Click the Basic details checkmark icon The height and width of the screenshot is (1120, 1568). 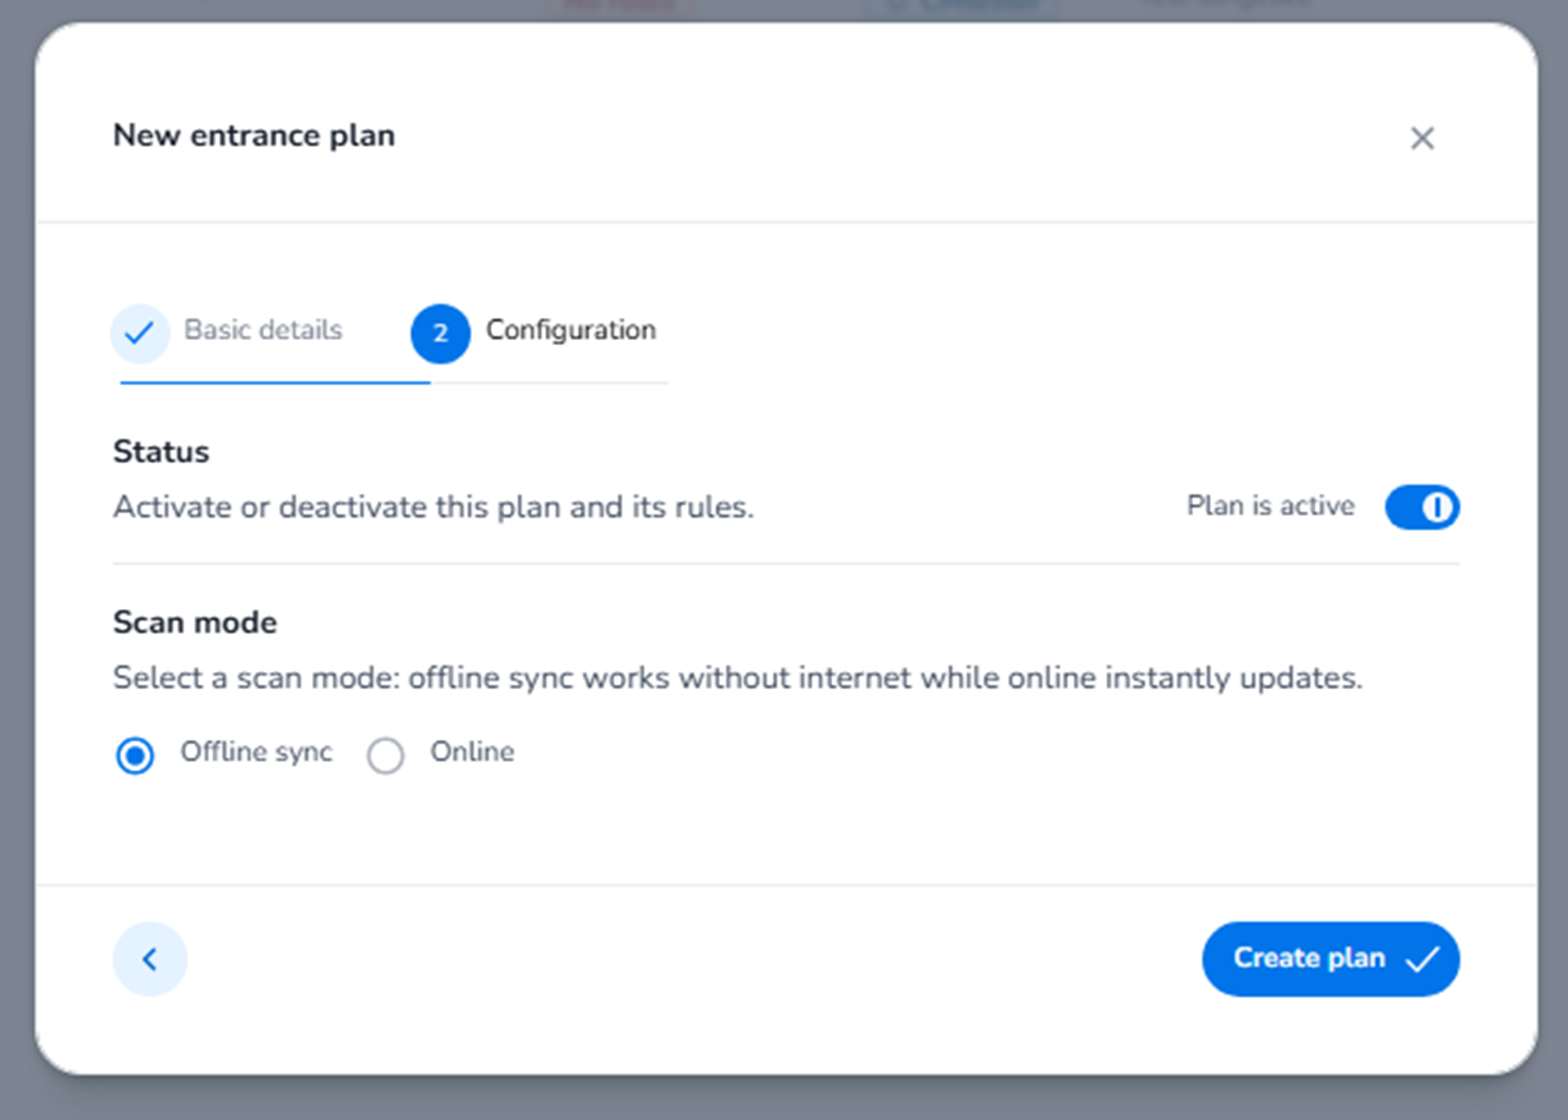(x=140, y=333)
